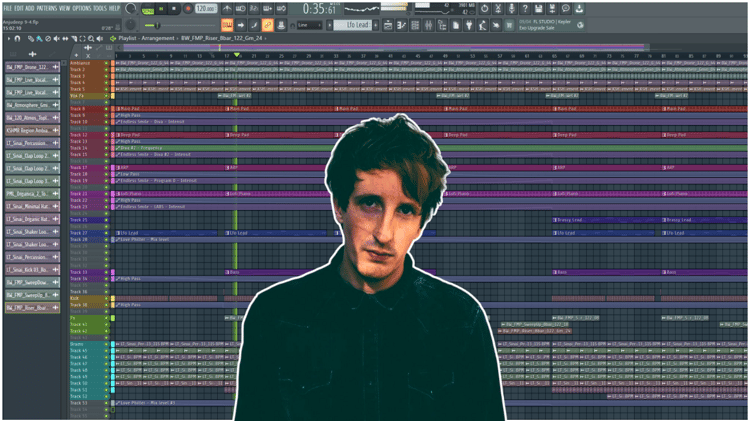Select KSHMR Region Ambia clip in picker
The image size is (750, 421).
tap(32, 130)
